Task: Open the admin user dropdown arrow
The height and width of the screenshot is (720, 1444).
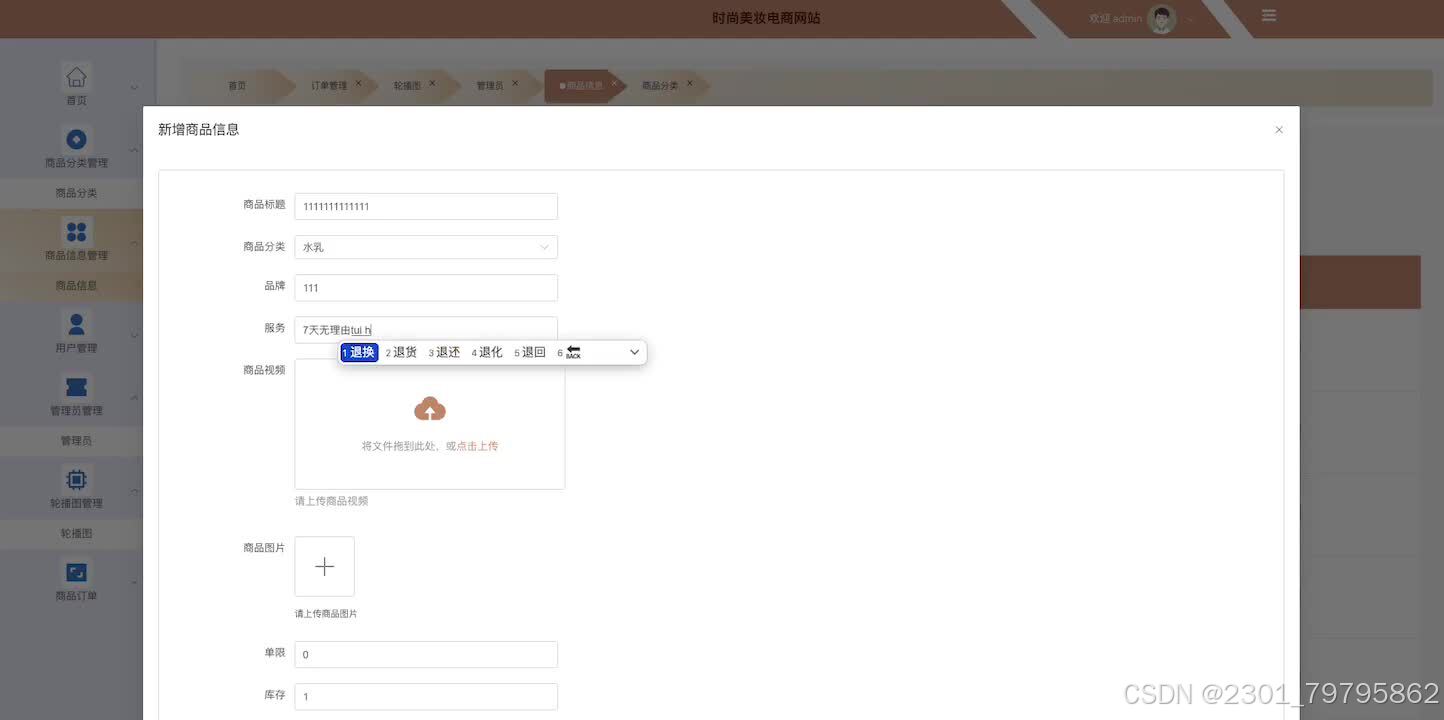Action: [1190, 19]
